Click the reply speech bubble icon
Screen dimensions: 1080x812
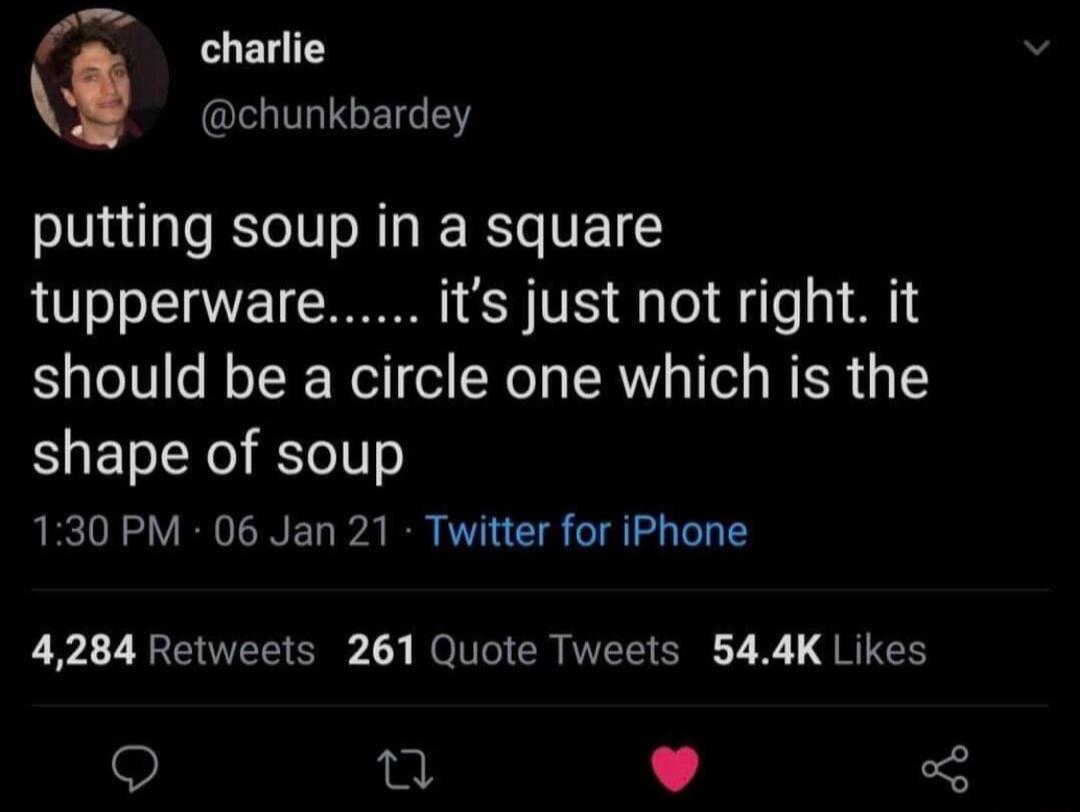coord(136,769)
